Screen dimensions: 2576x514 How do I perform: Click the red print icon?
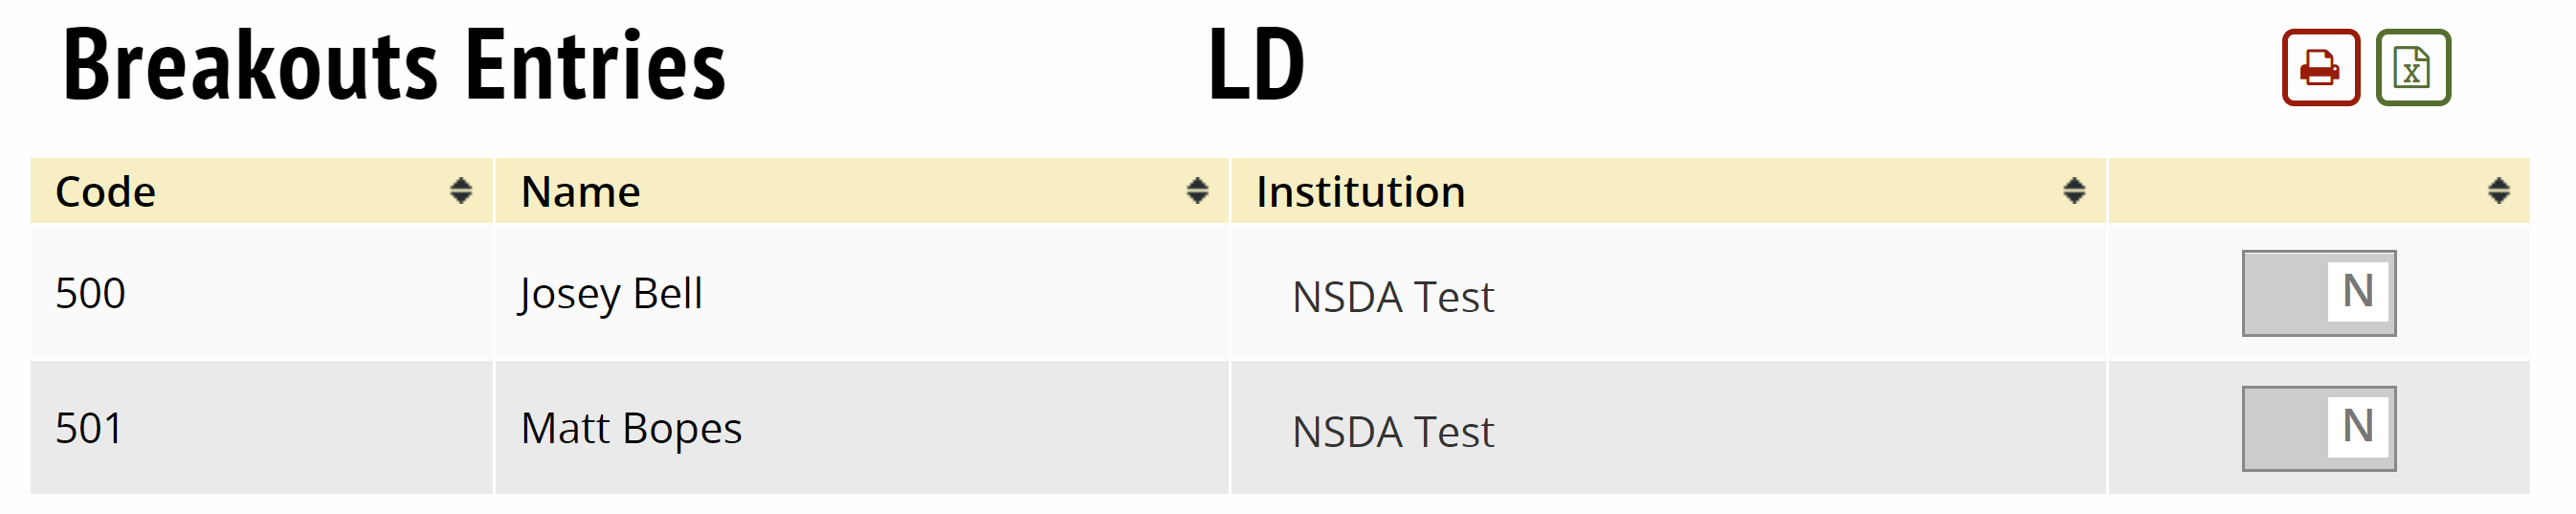click(2320, 68)
